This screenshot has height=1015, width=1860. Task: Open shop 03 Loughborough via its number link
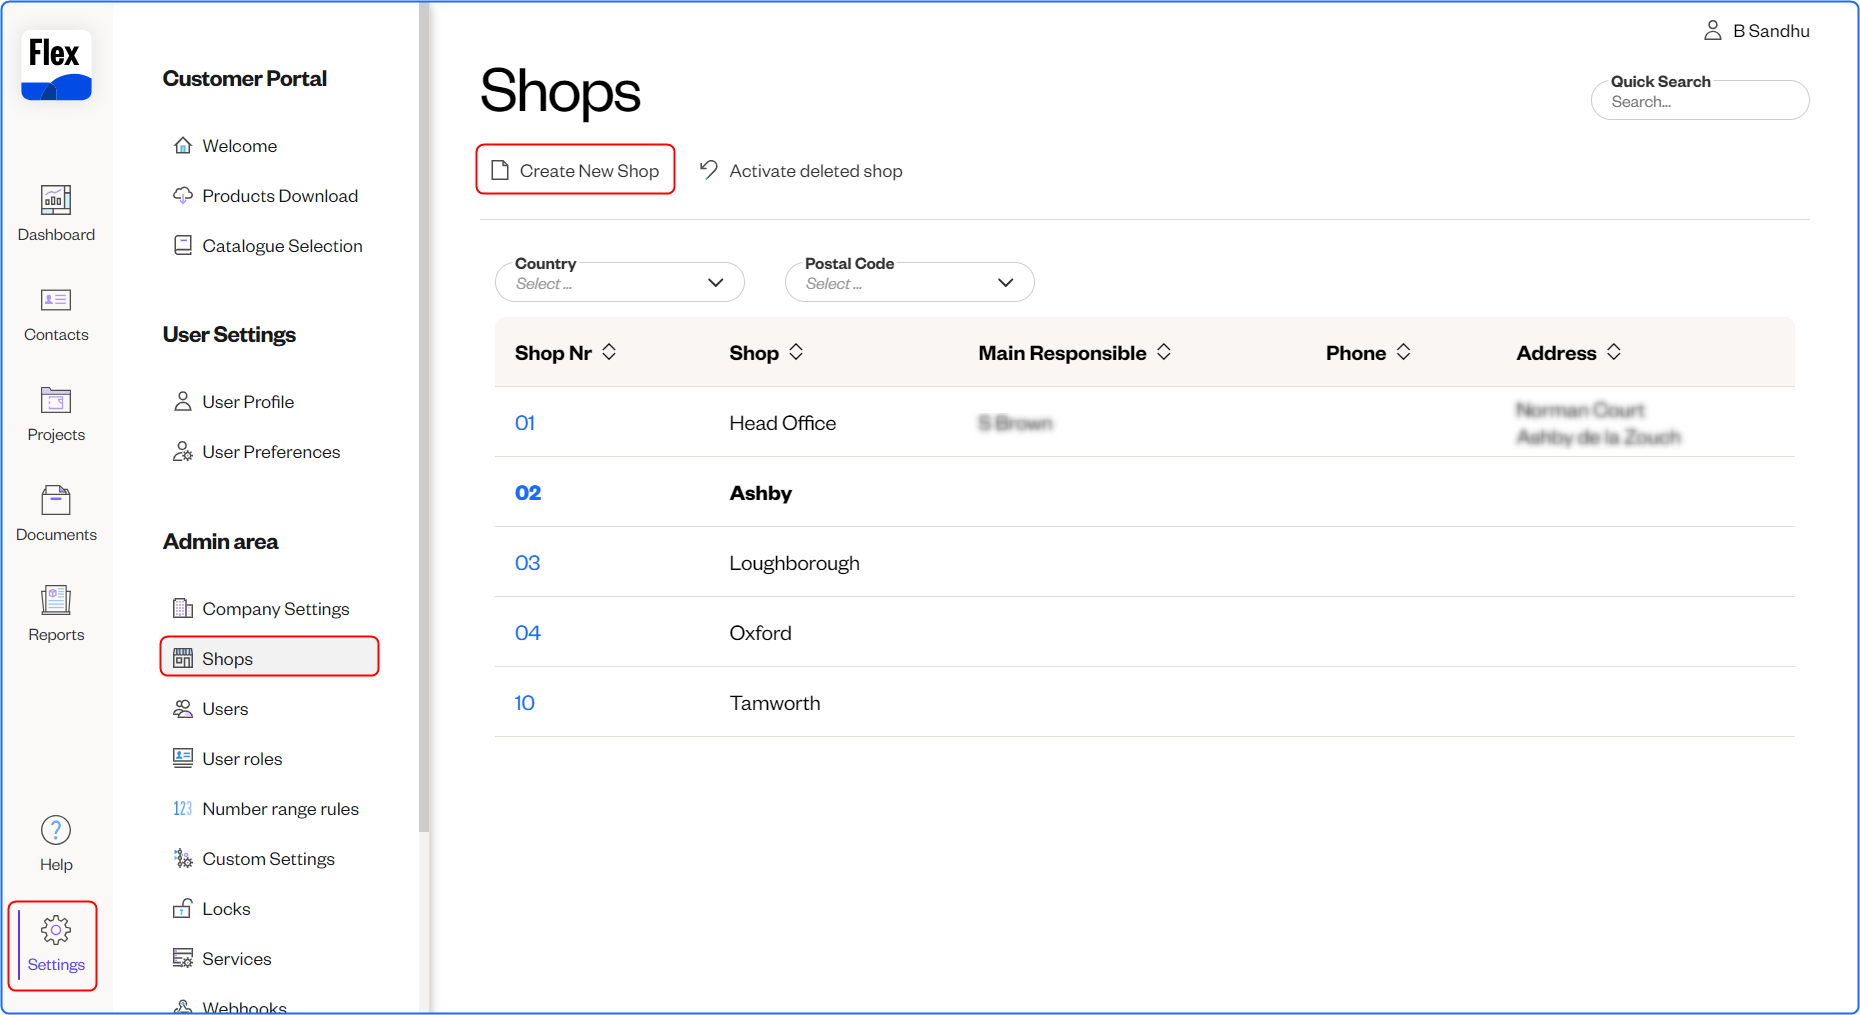coord(527,562)
